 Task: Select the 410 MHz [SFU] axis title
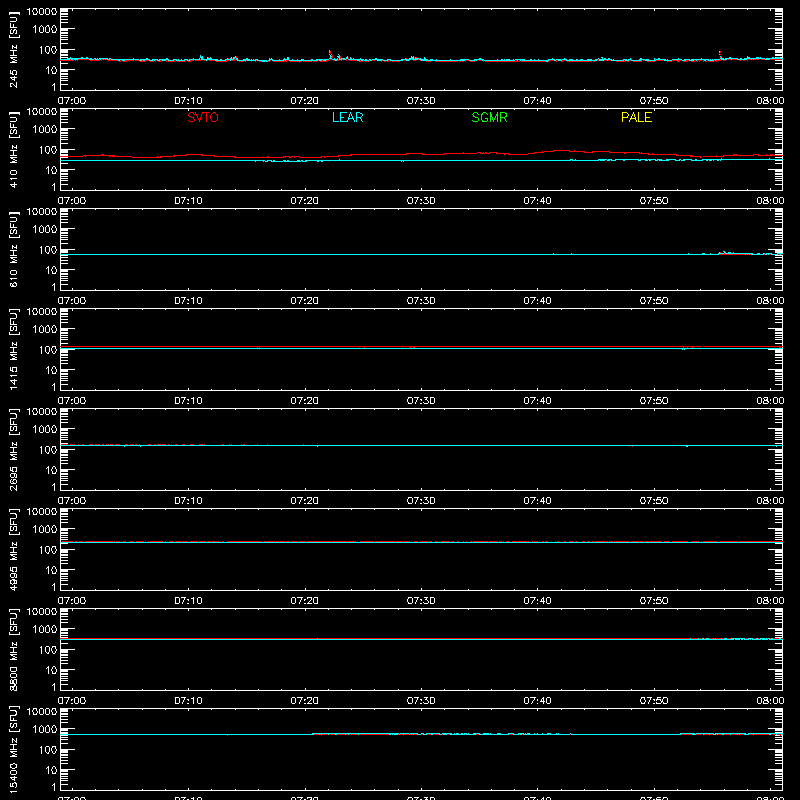click(13, 149)
